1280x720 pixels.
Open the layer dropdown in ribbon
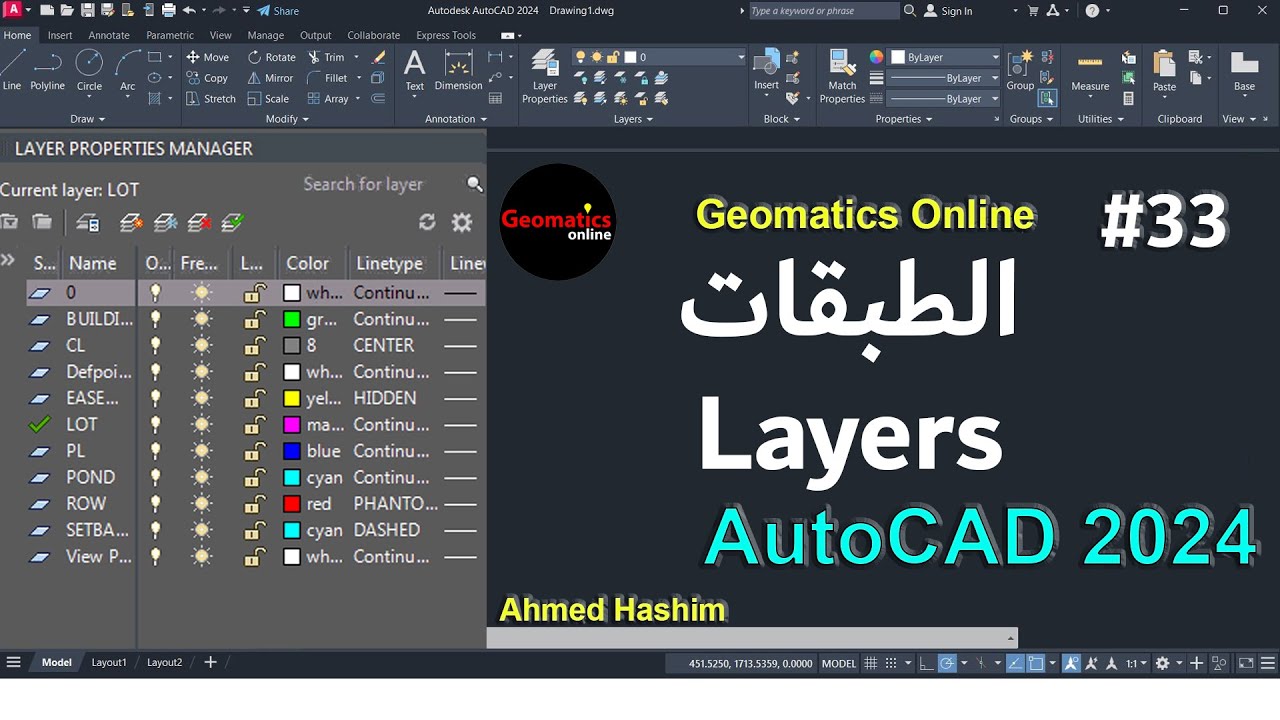click(741, 57)
